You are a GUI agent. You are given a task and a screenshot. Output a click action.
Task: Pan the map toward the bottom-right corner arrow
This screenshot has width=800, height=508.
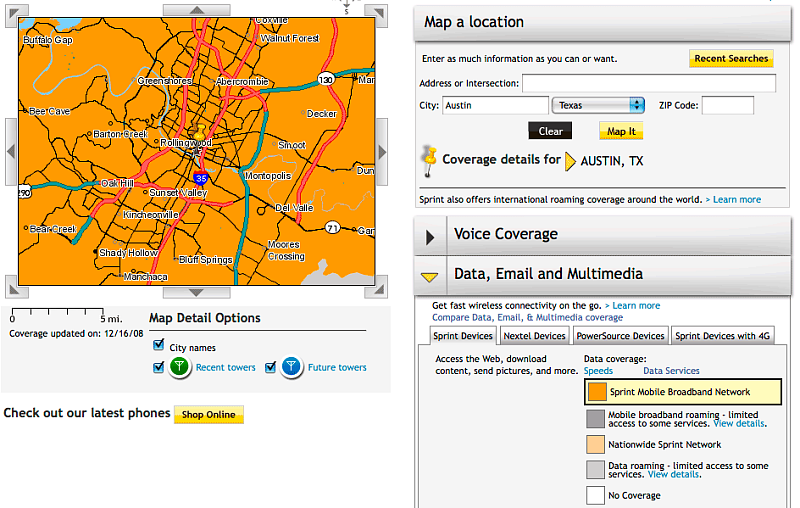[377, 288]
